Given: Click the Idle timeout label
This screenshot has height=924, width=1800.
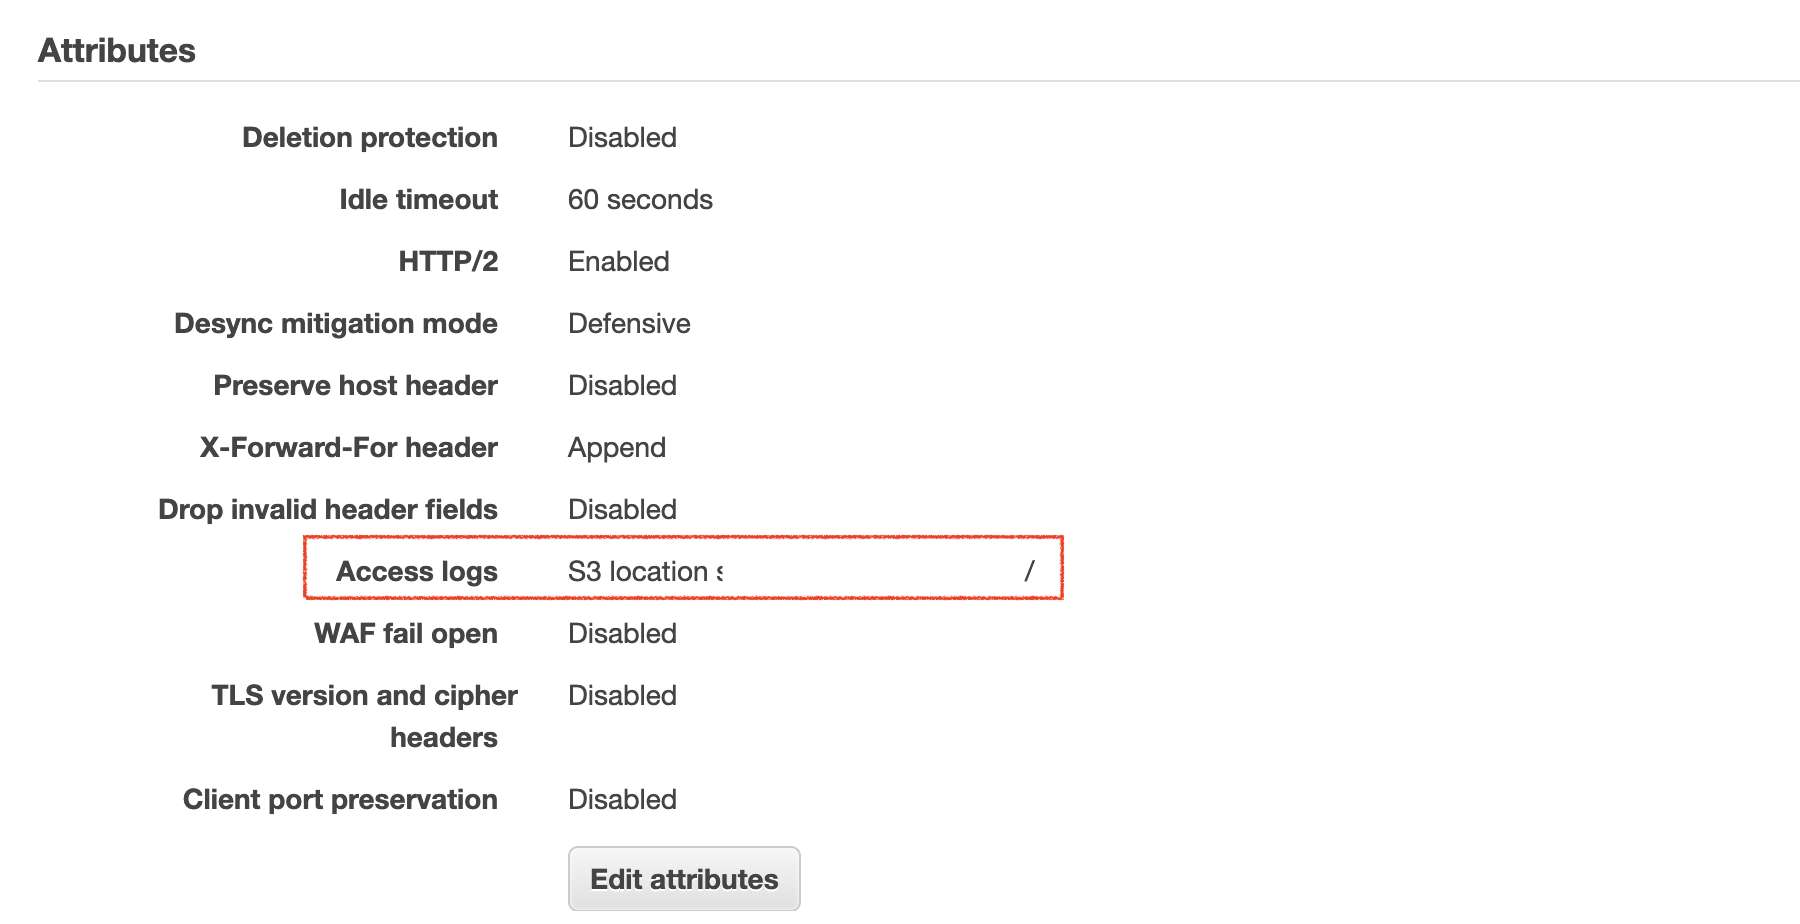Looking at the screenshot, I should [418, 199].
